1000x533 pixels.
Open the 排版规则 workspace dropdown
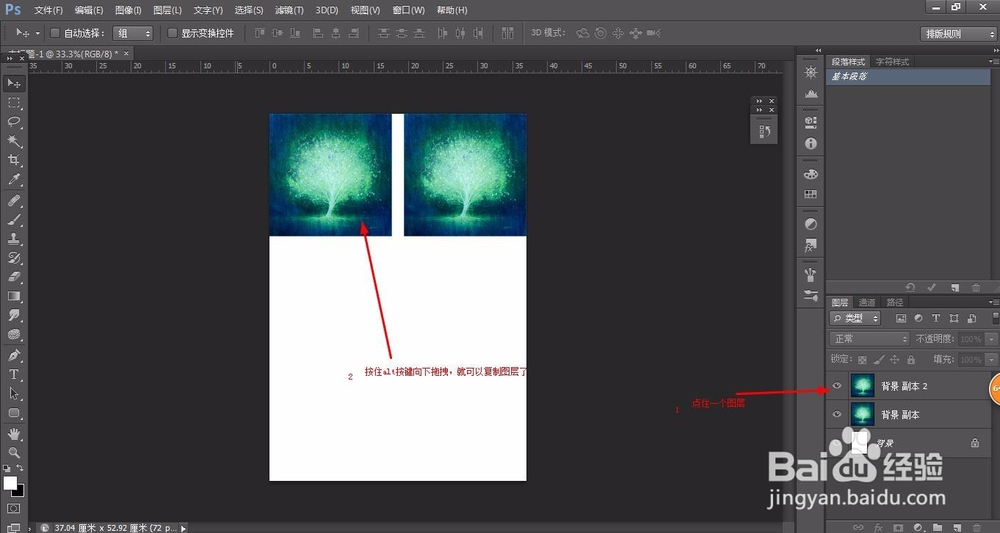[957, 34]
